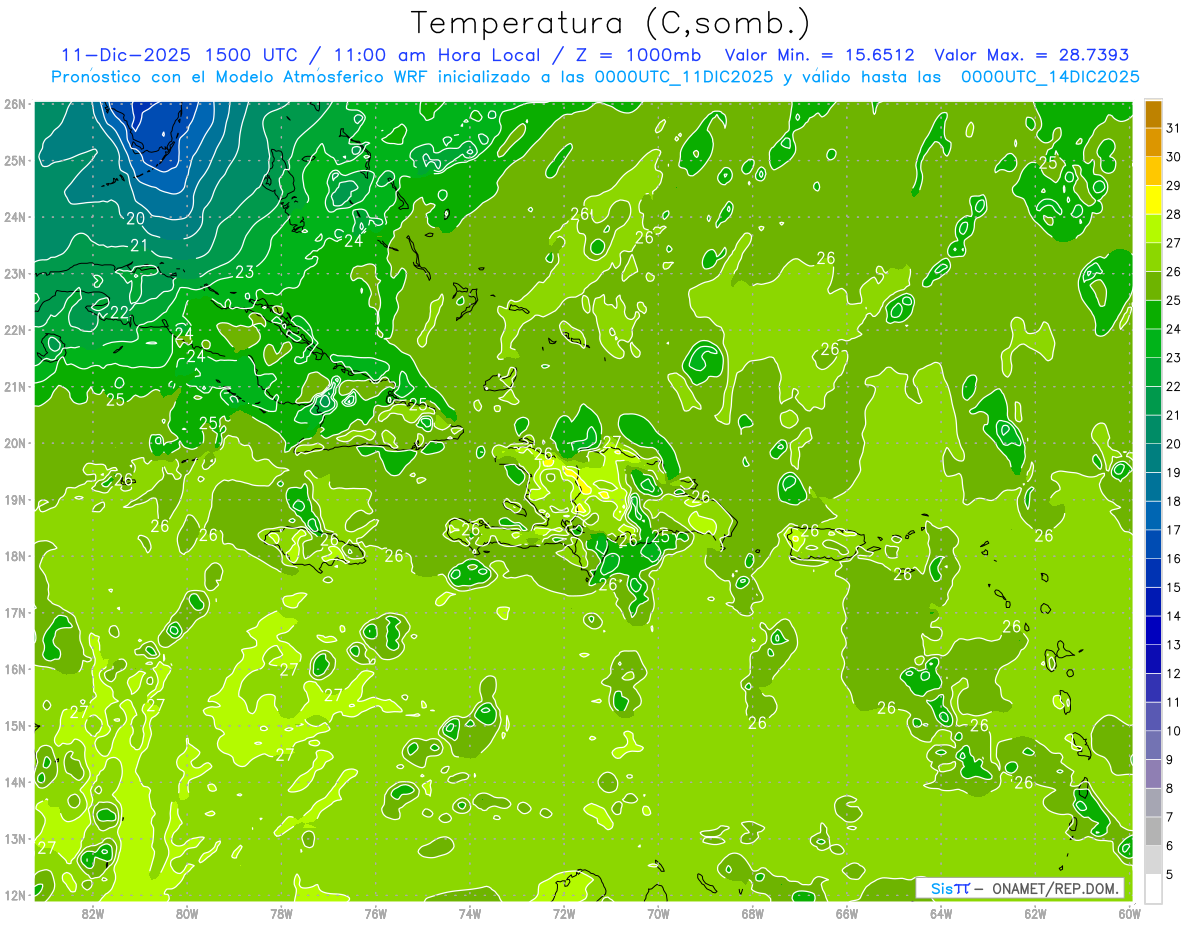Click the '78W' longitude axis label
The image size is (1200, 927).
click(x=281, y=913)
